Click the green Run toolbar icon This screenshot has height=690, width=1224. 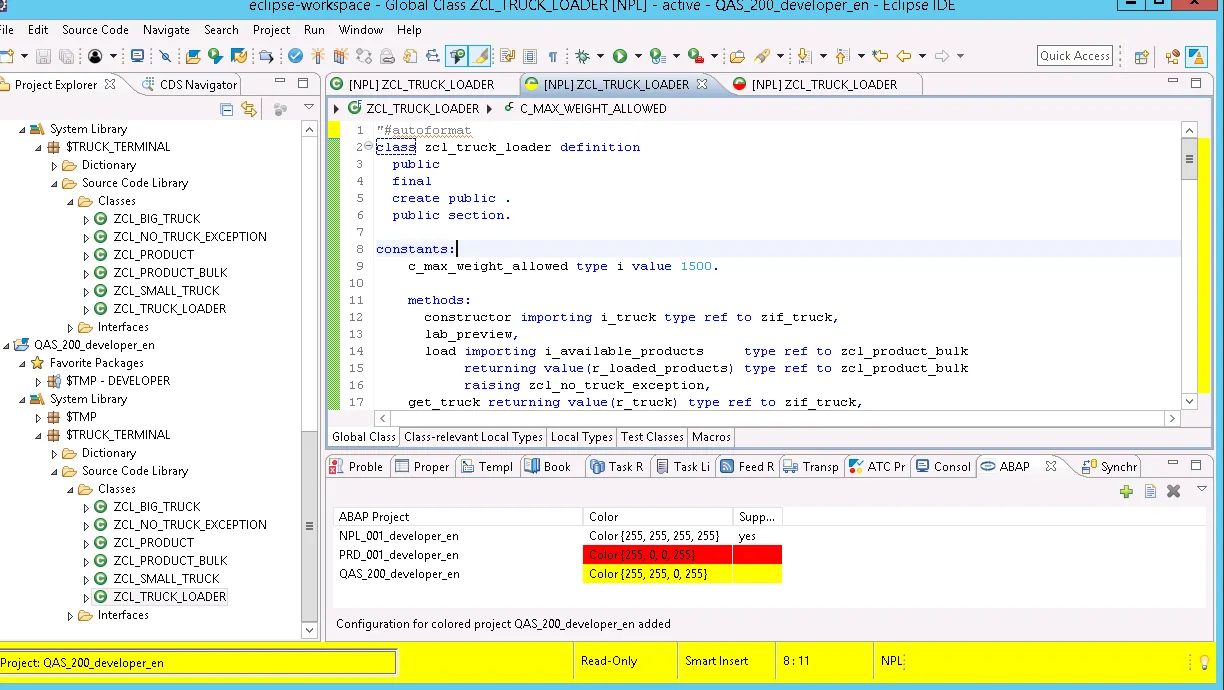pyautogui.click(x=620, y=56)
